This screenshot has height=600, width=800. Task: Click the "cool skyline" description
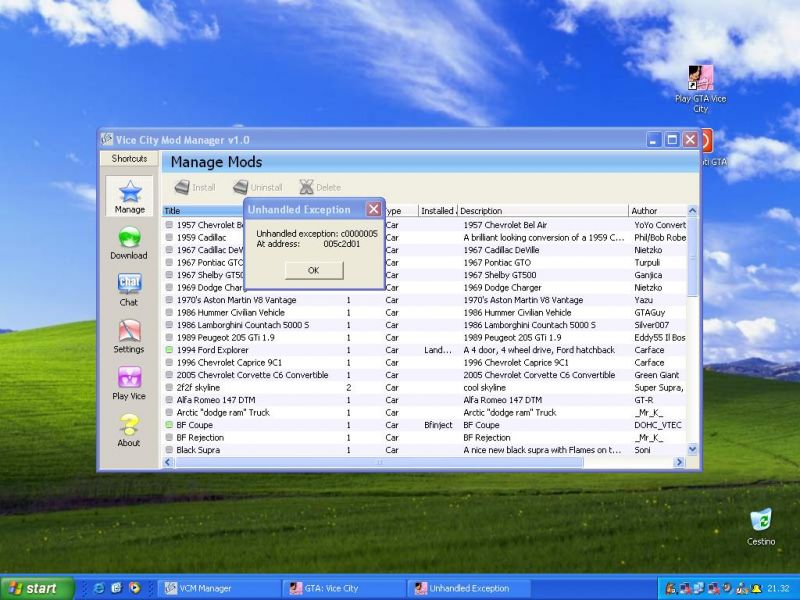tap(484, 387)
